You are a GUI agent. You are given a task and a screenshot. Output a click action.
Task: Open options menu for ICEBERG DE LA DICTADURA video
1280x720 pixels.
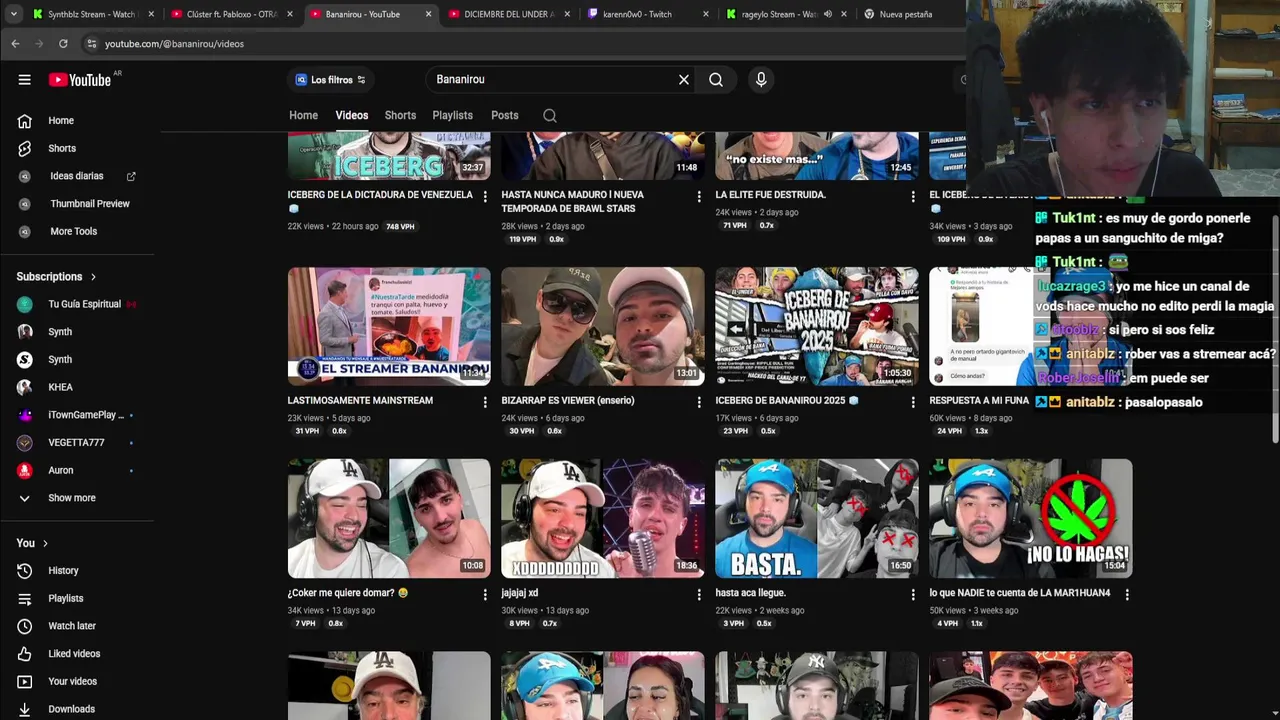[x=485, y=197]
